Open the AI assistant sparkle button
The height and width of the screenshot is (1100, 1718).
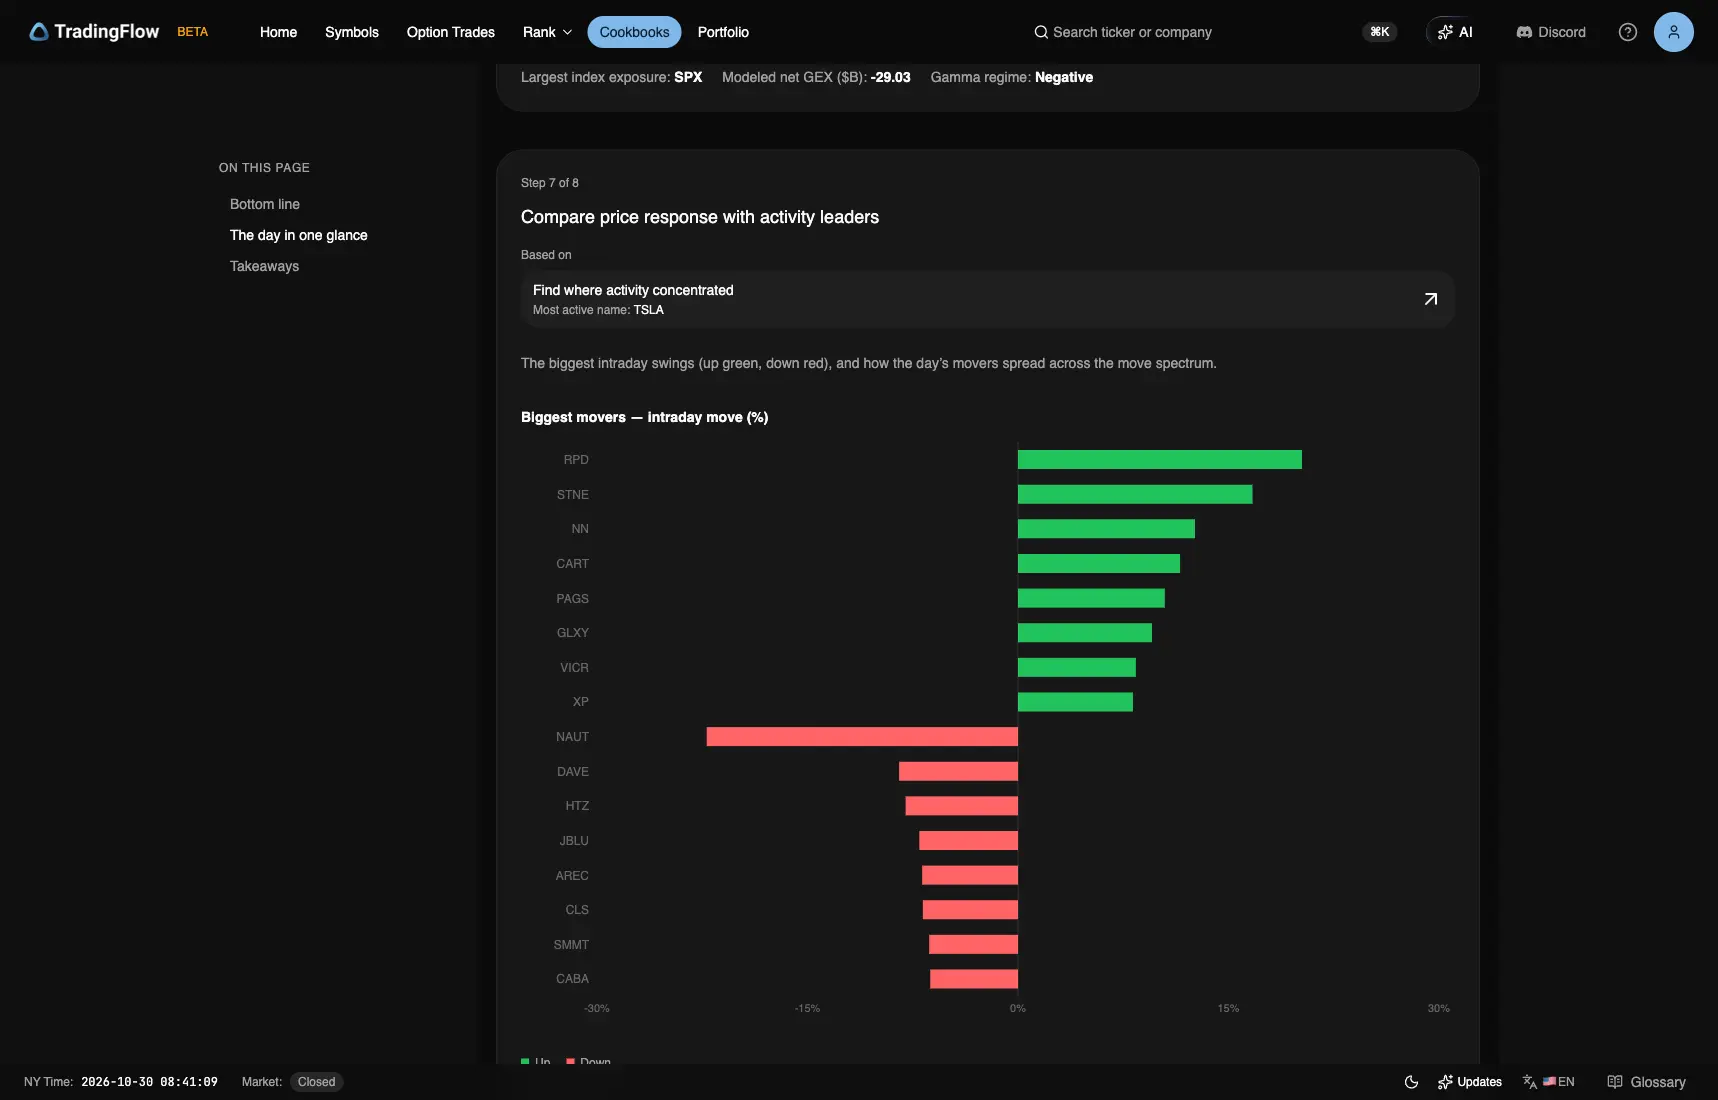[1455, 32]
